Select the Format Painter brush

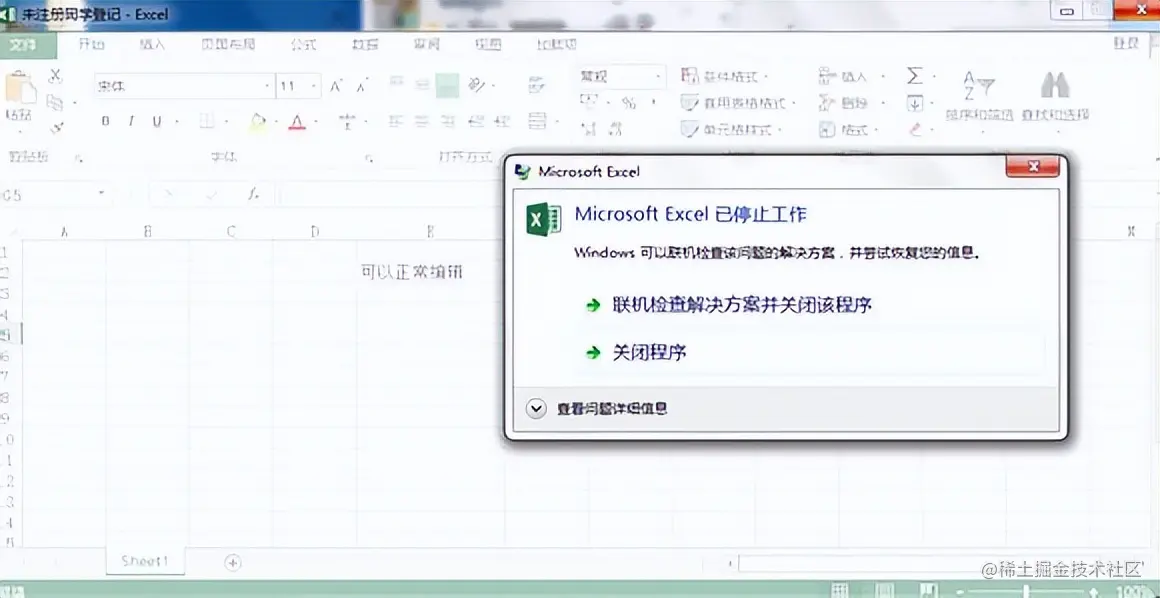55,128
